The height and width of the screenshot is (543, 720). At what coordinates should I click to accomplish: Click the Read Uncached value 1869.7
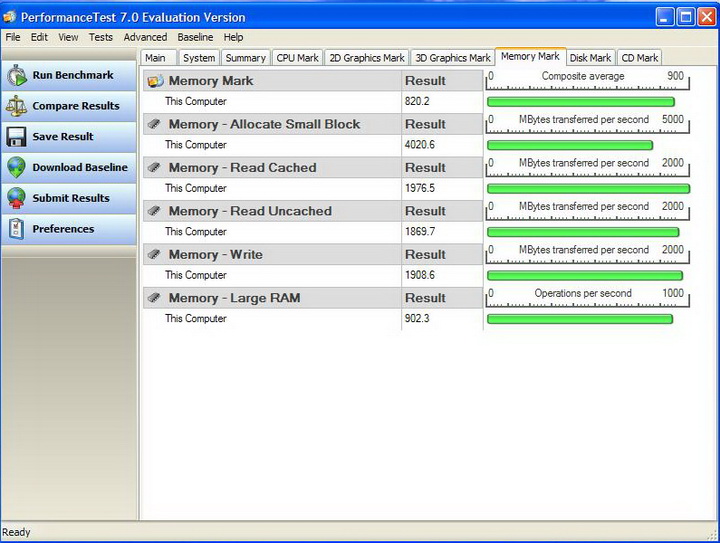pos(420,231)
